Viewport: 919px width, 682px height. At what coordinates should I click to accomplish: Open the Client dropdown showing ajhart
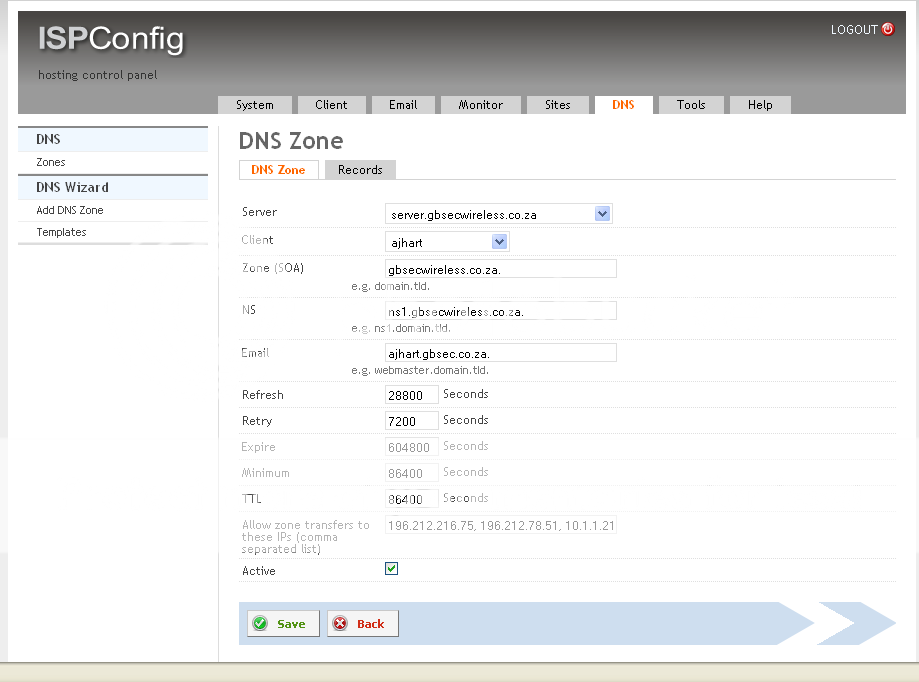pos(500,241)
